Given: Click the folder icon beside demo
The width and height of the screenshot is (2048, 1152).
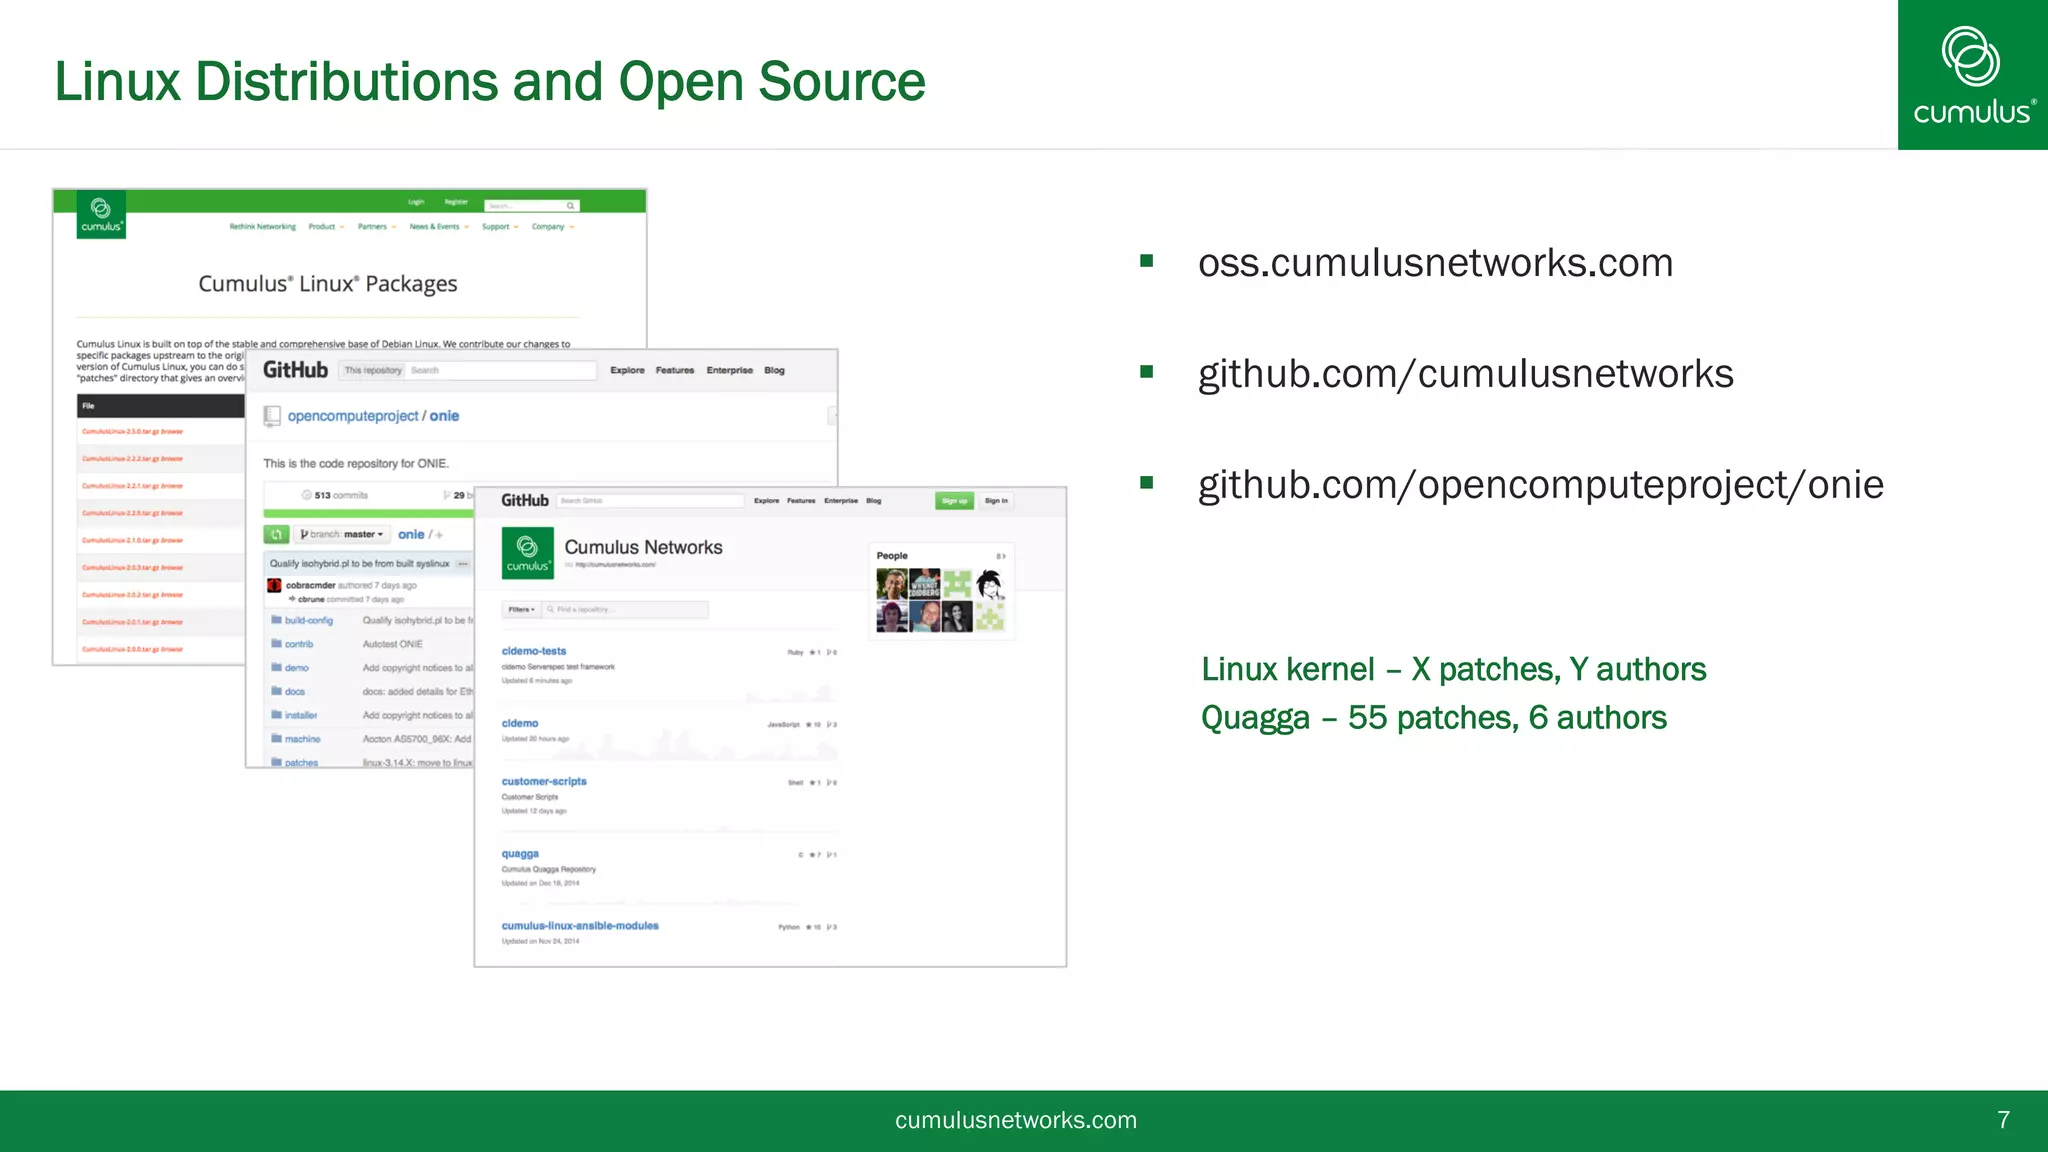Looking at the screenshot, I should click(x=276, y=668).
